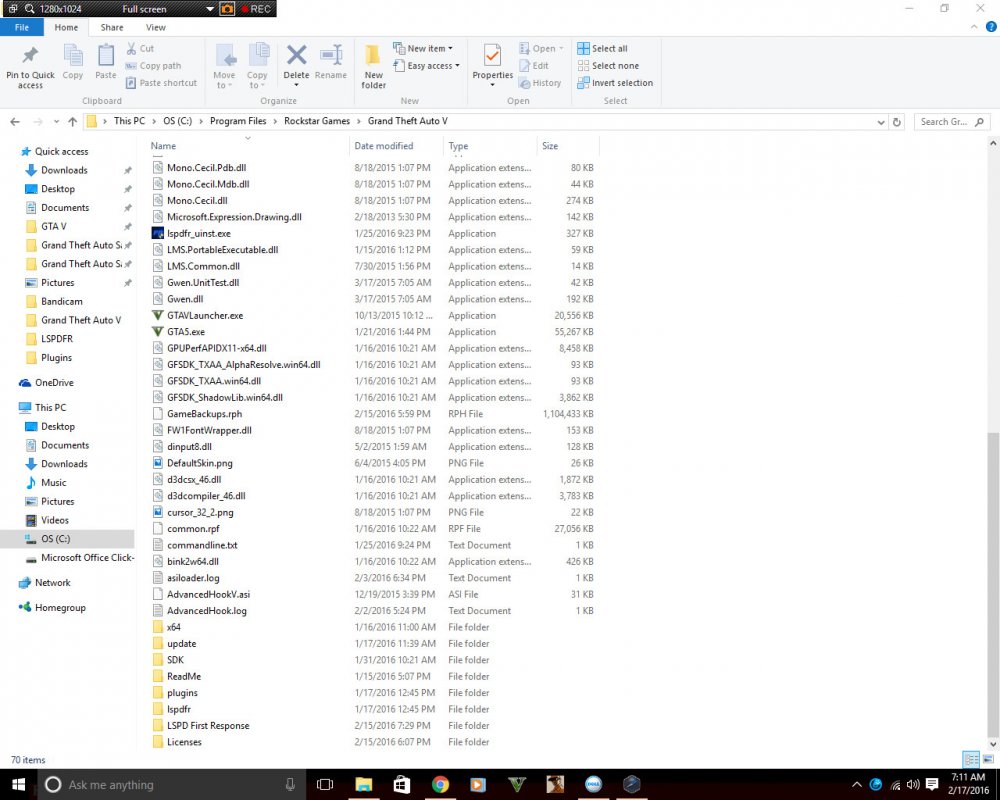Click History in Open group
1000x800 pixels.
540,83
